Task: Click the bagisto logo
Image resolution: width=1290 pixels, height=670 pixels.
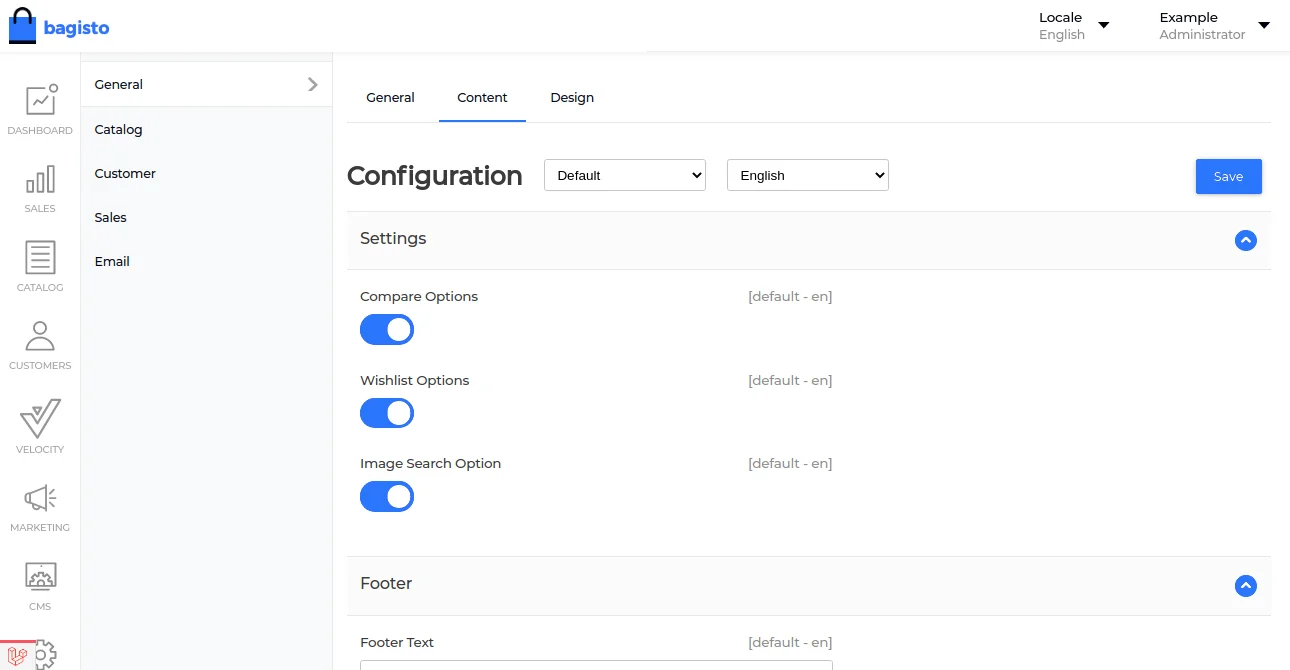Action: 59,27
